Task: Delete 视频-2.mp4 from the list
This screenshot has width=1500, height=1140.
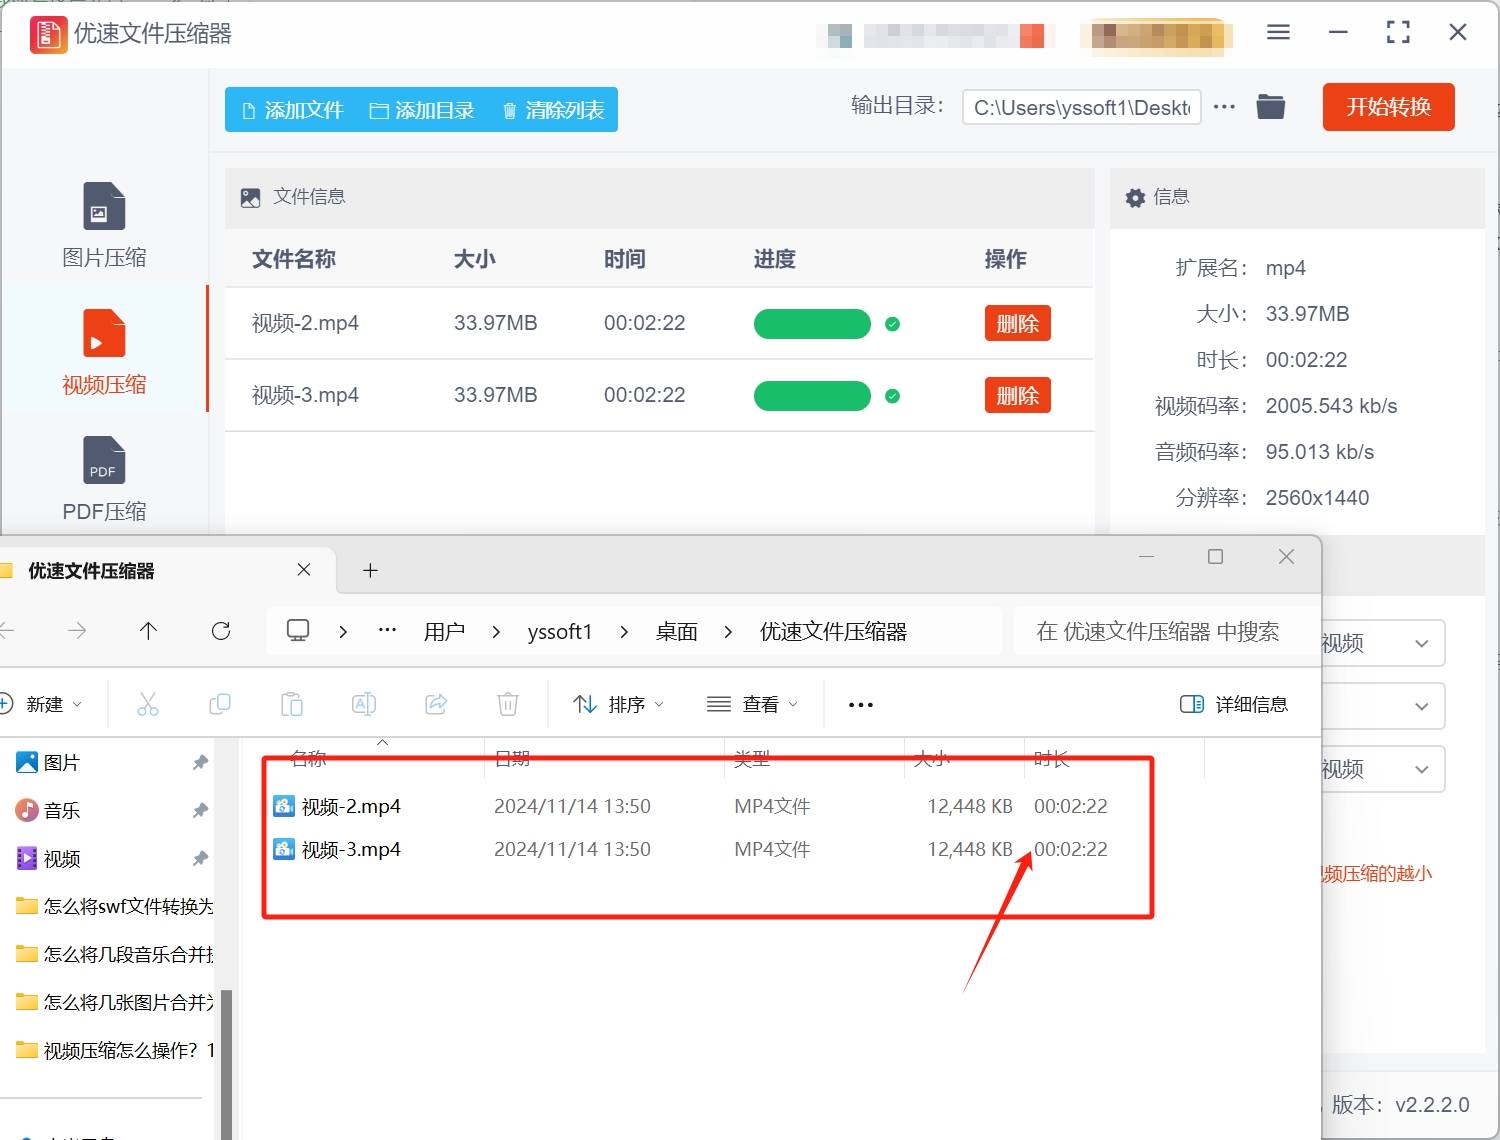Action: pos(1017,324)
